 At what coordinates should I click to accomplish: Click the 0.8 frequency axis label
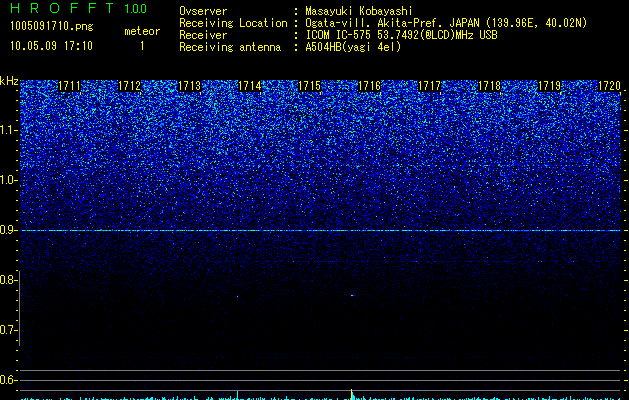7,280
